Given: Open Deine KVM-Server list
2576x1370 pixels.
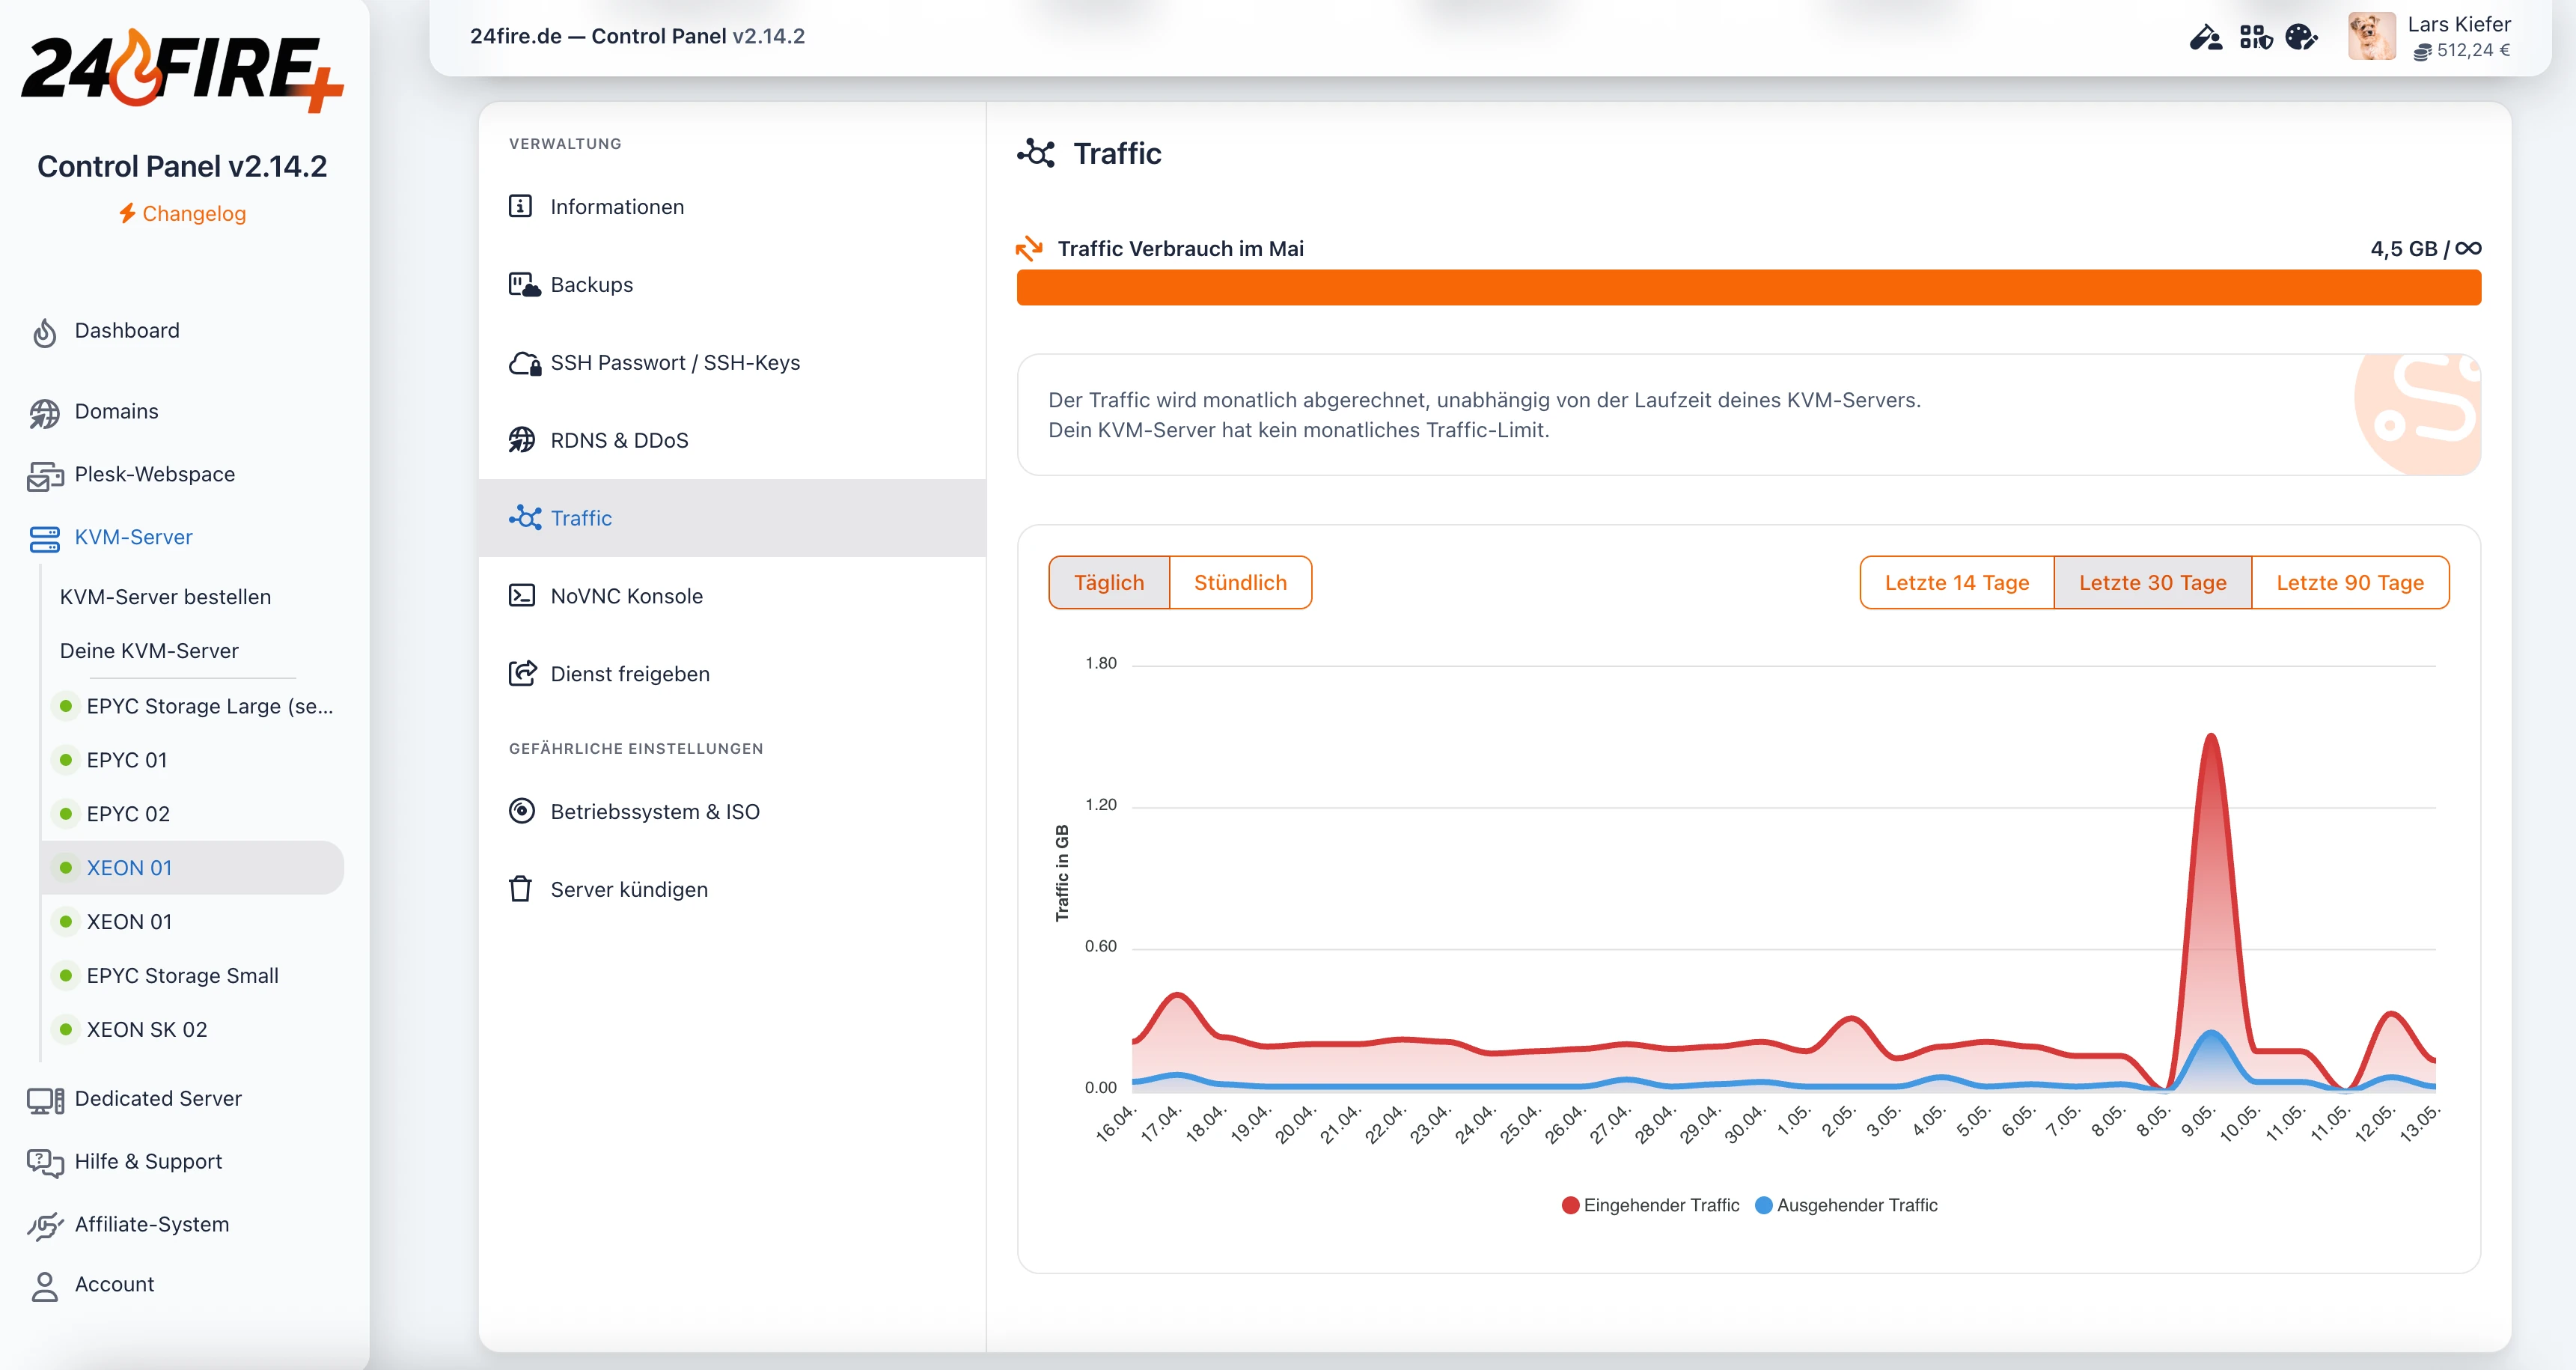Looking at the screenshot, I should [x=149, y=651].
